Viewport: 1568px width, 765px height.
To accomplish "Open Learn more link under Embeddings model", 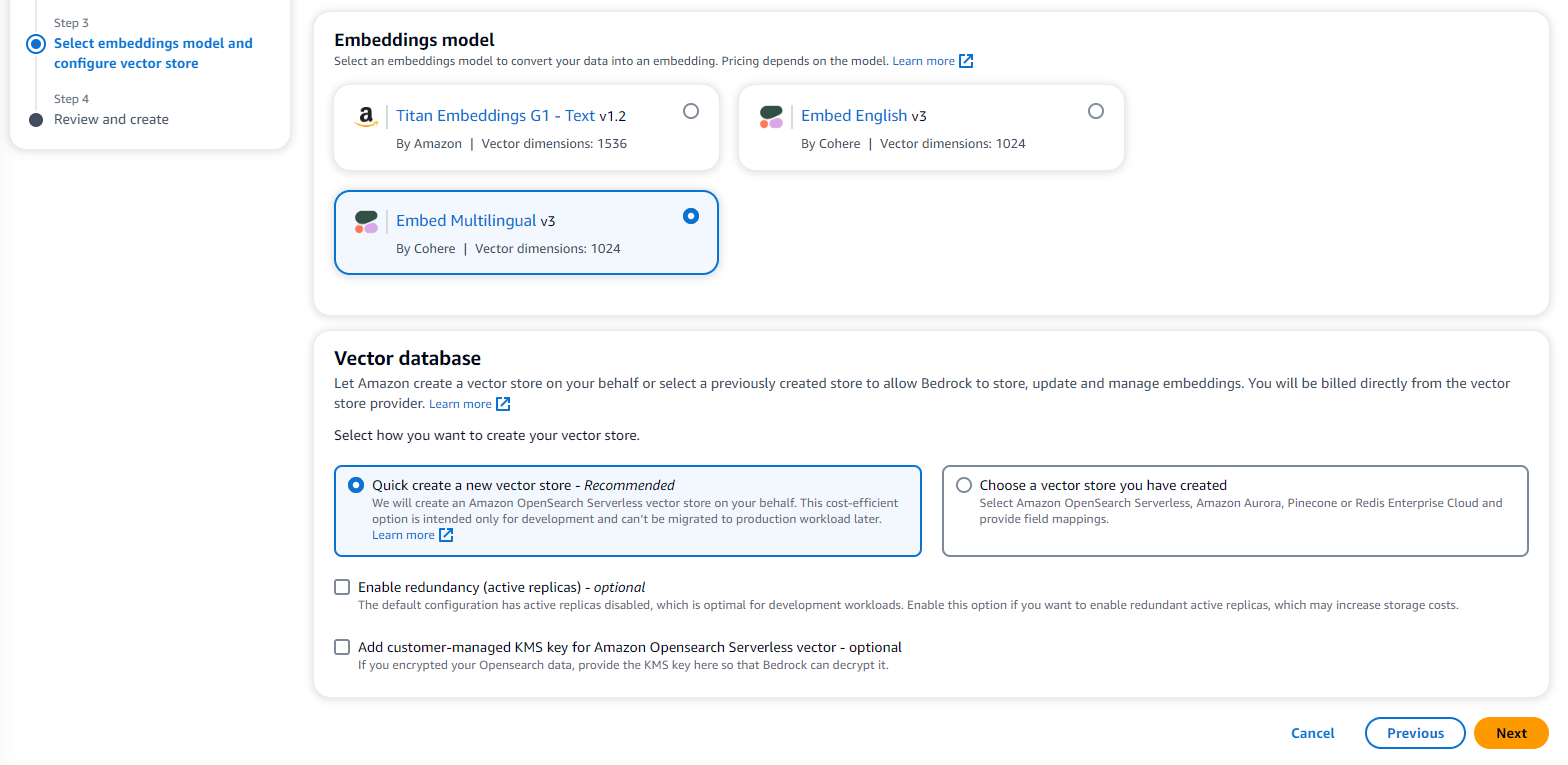I will (923, 61).
